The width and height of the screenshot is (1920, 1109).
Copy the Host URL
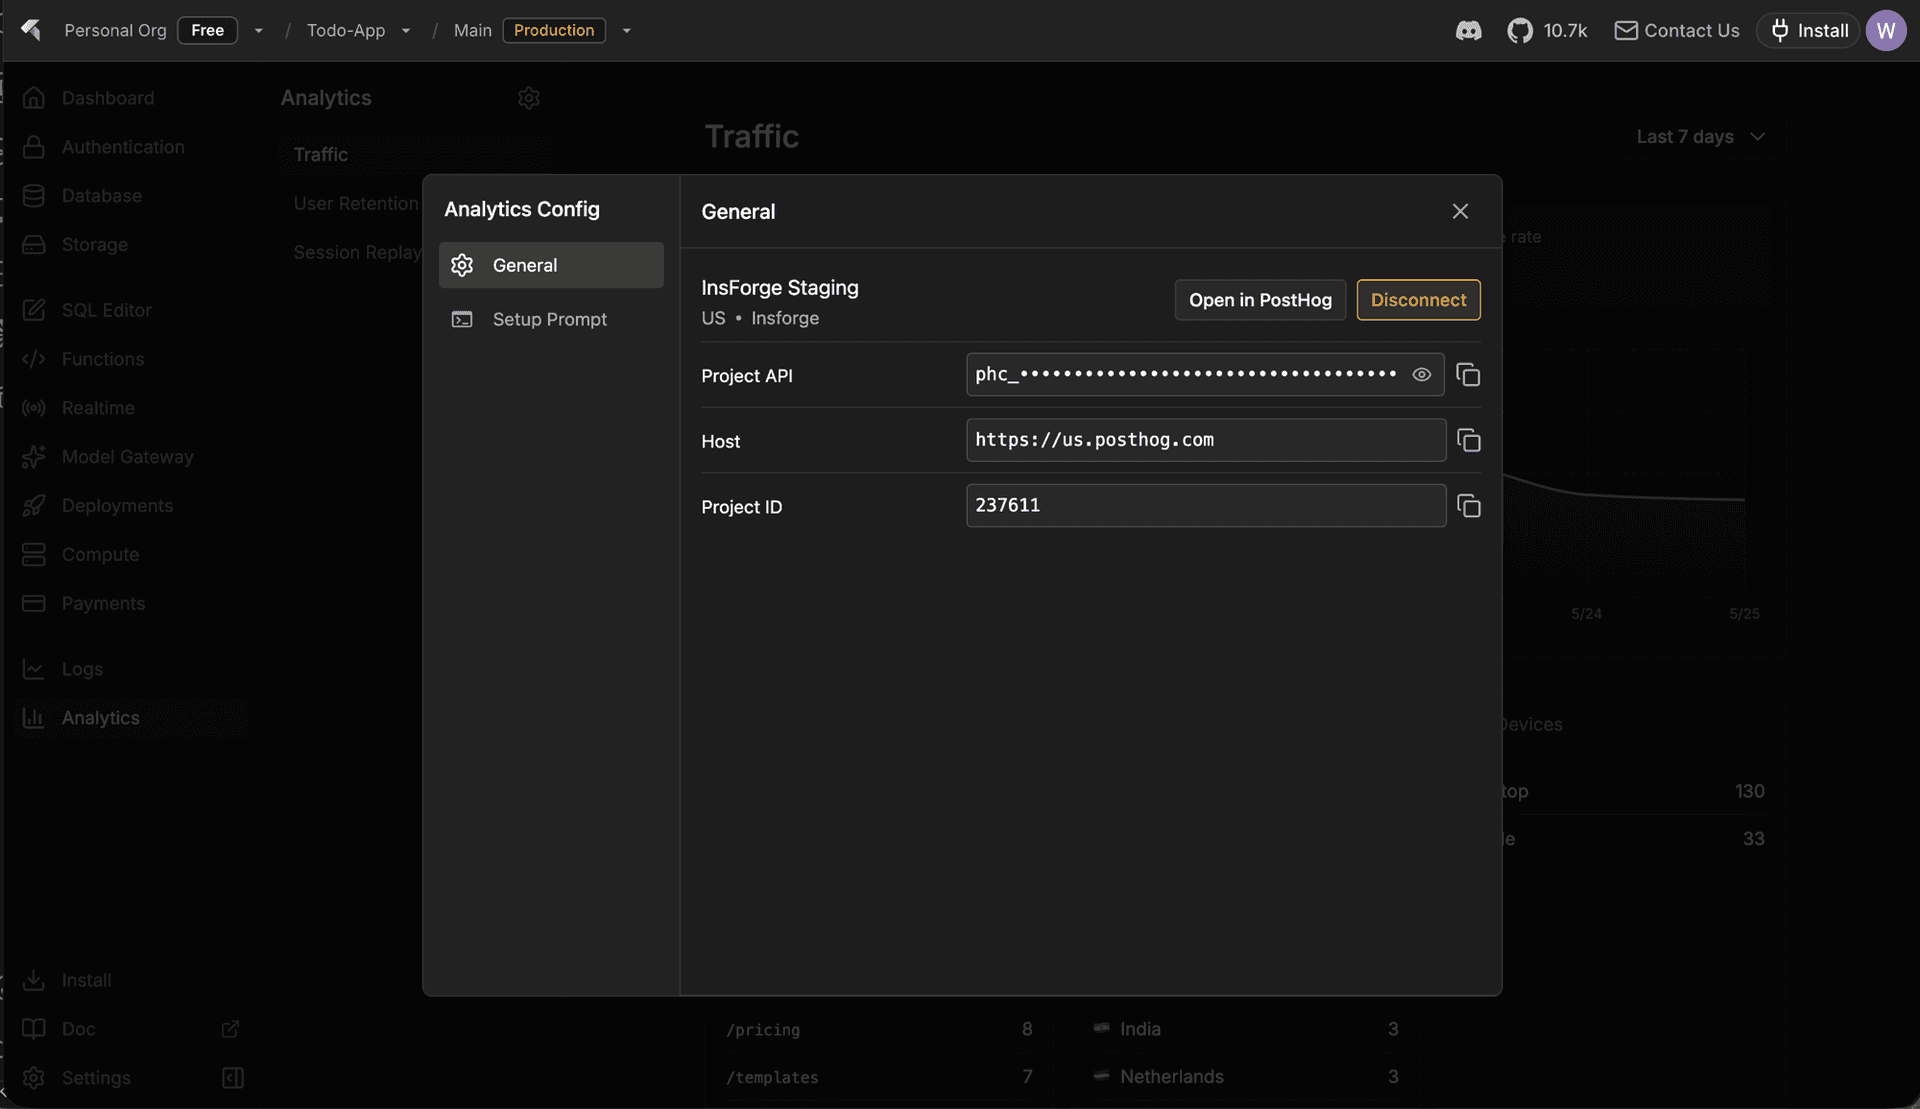[x=1468, y=440]
